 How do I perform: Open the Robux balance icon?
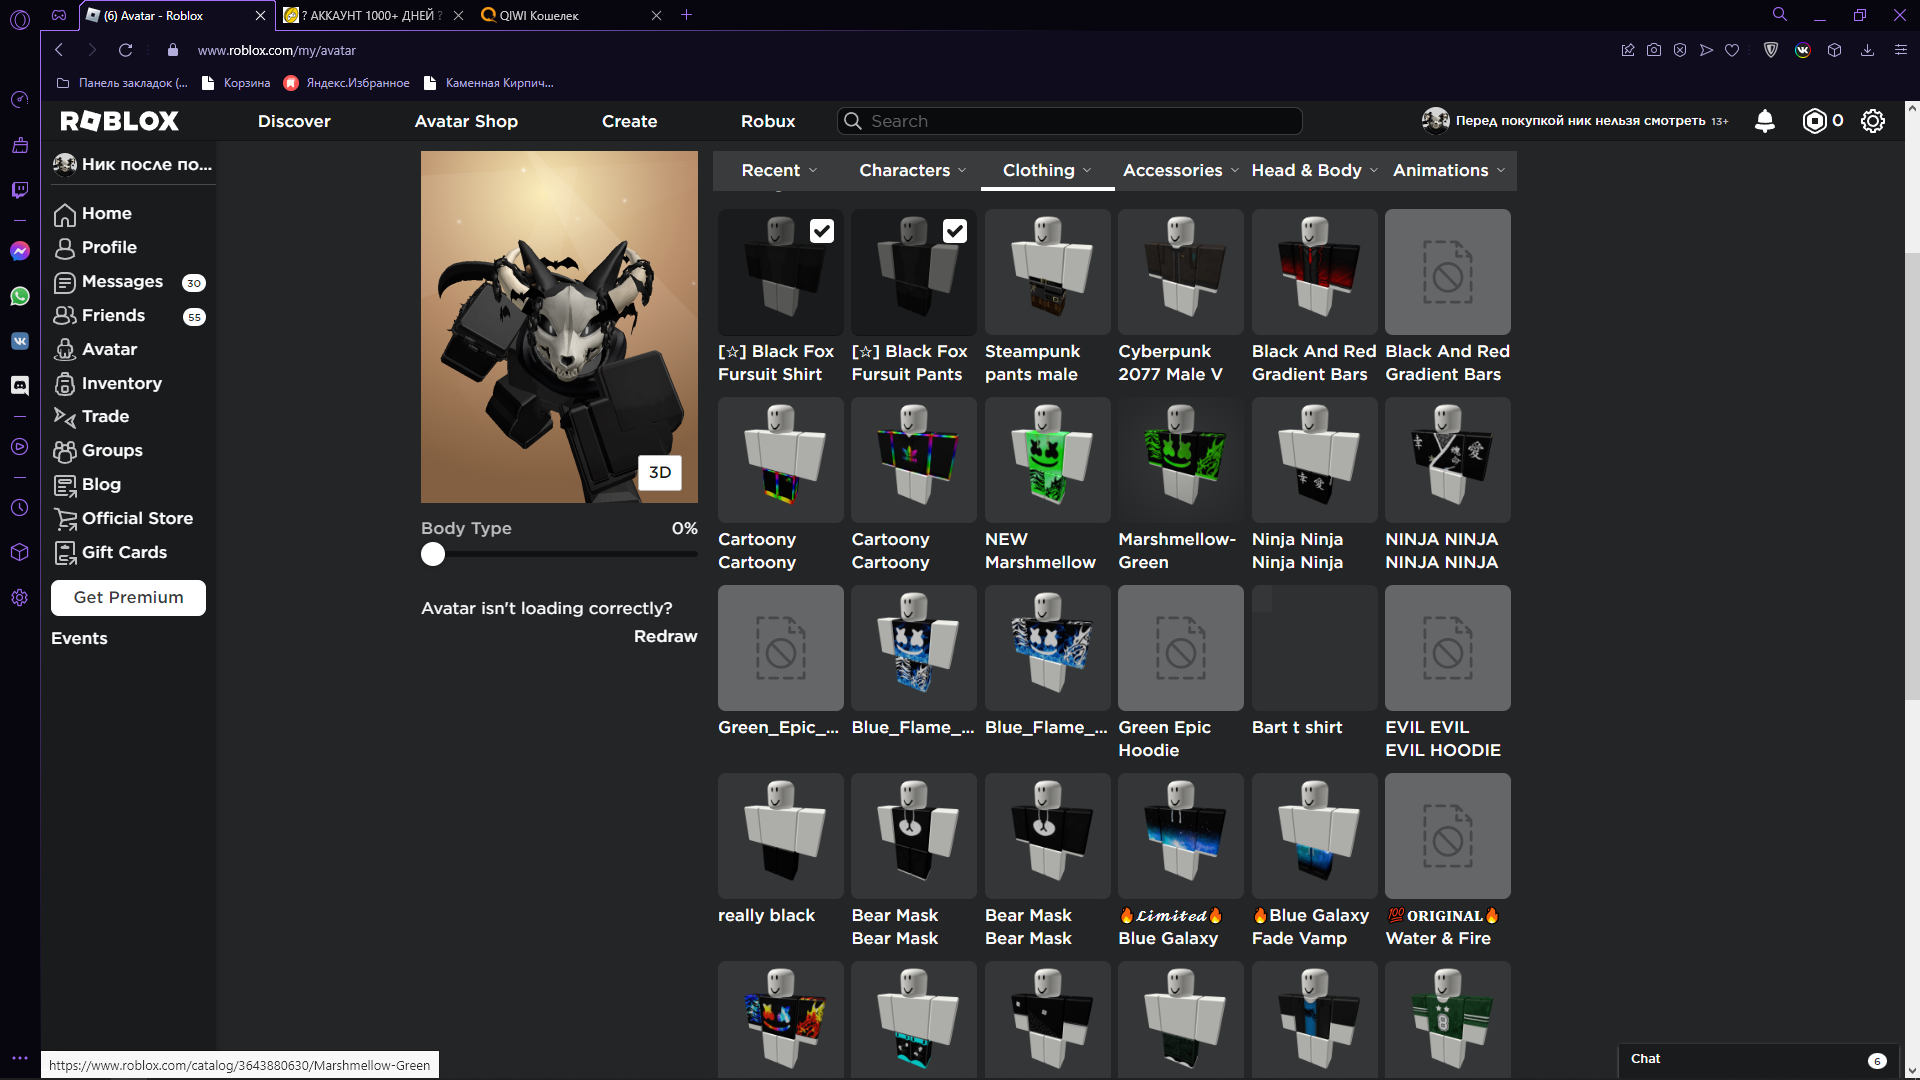click(1814, 121)
